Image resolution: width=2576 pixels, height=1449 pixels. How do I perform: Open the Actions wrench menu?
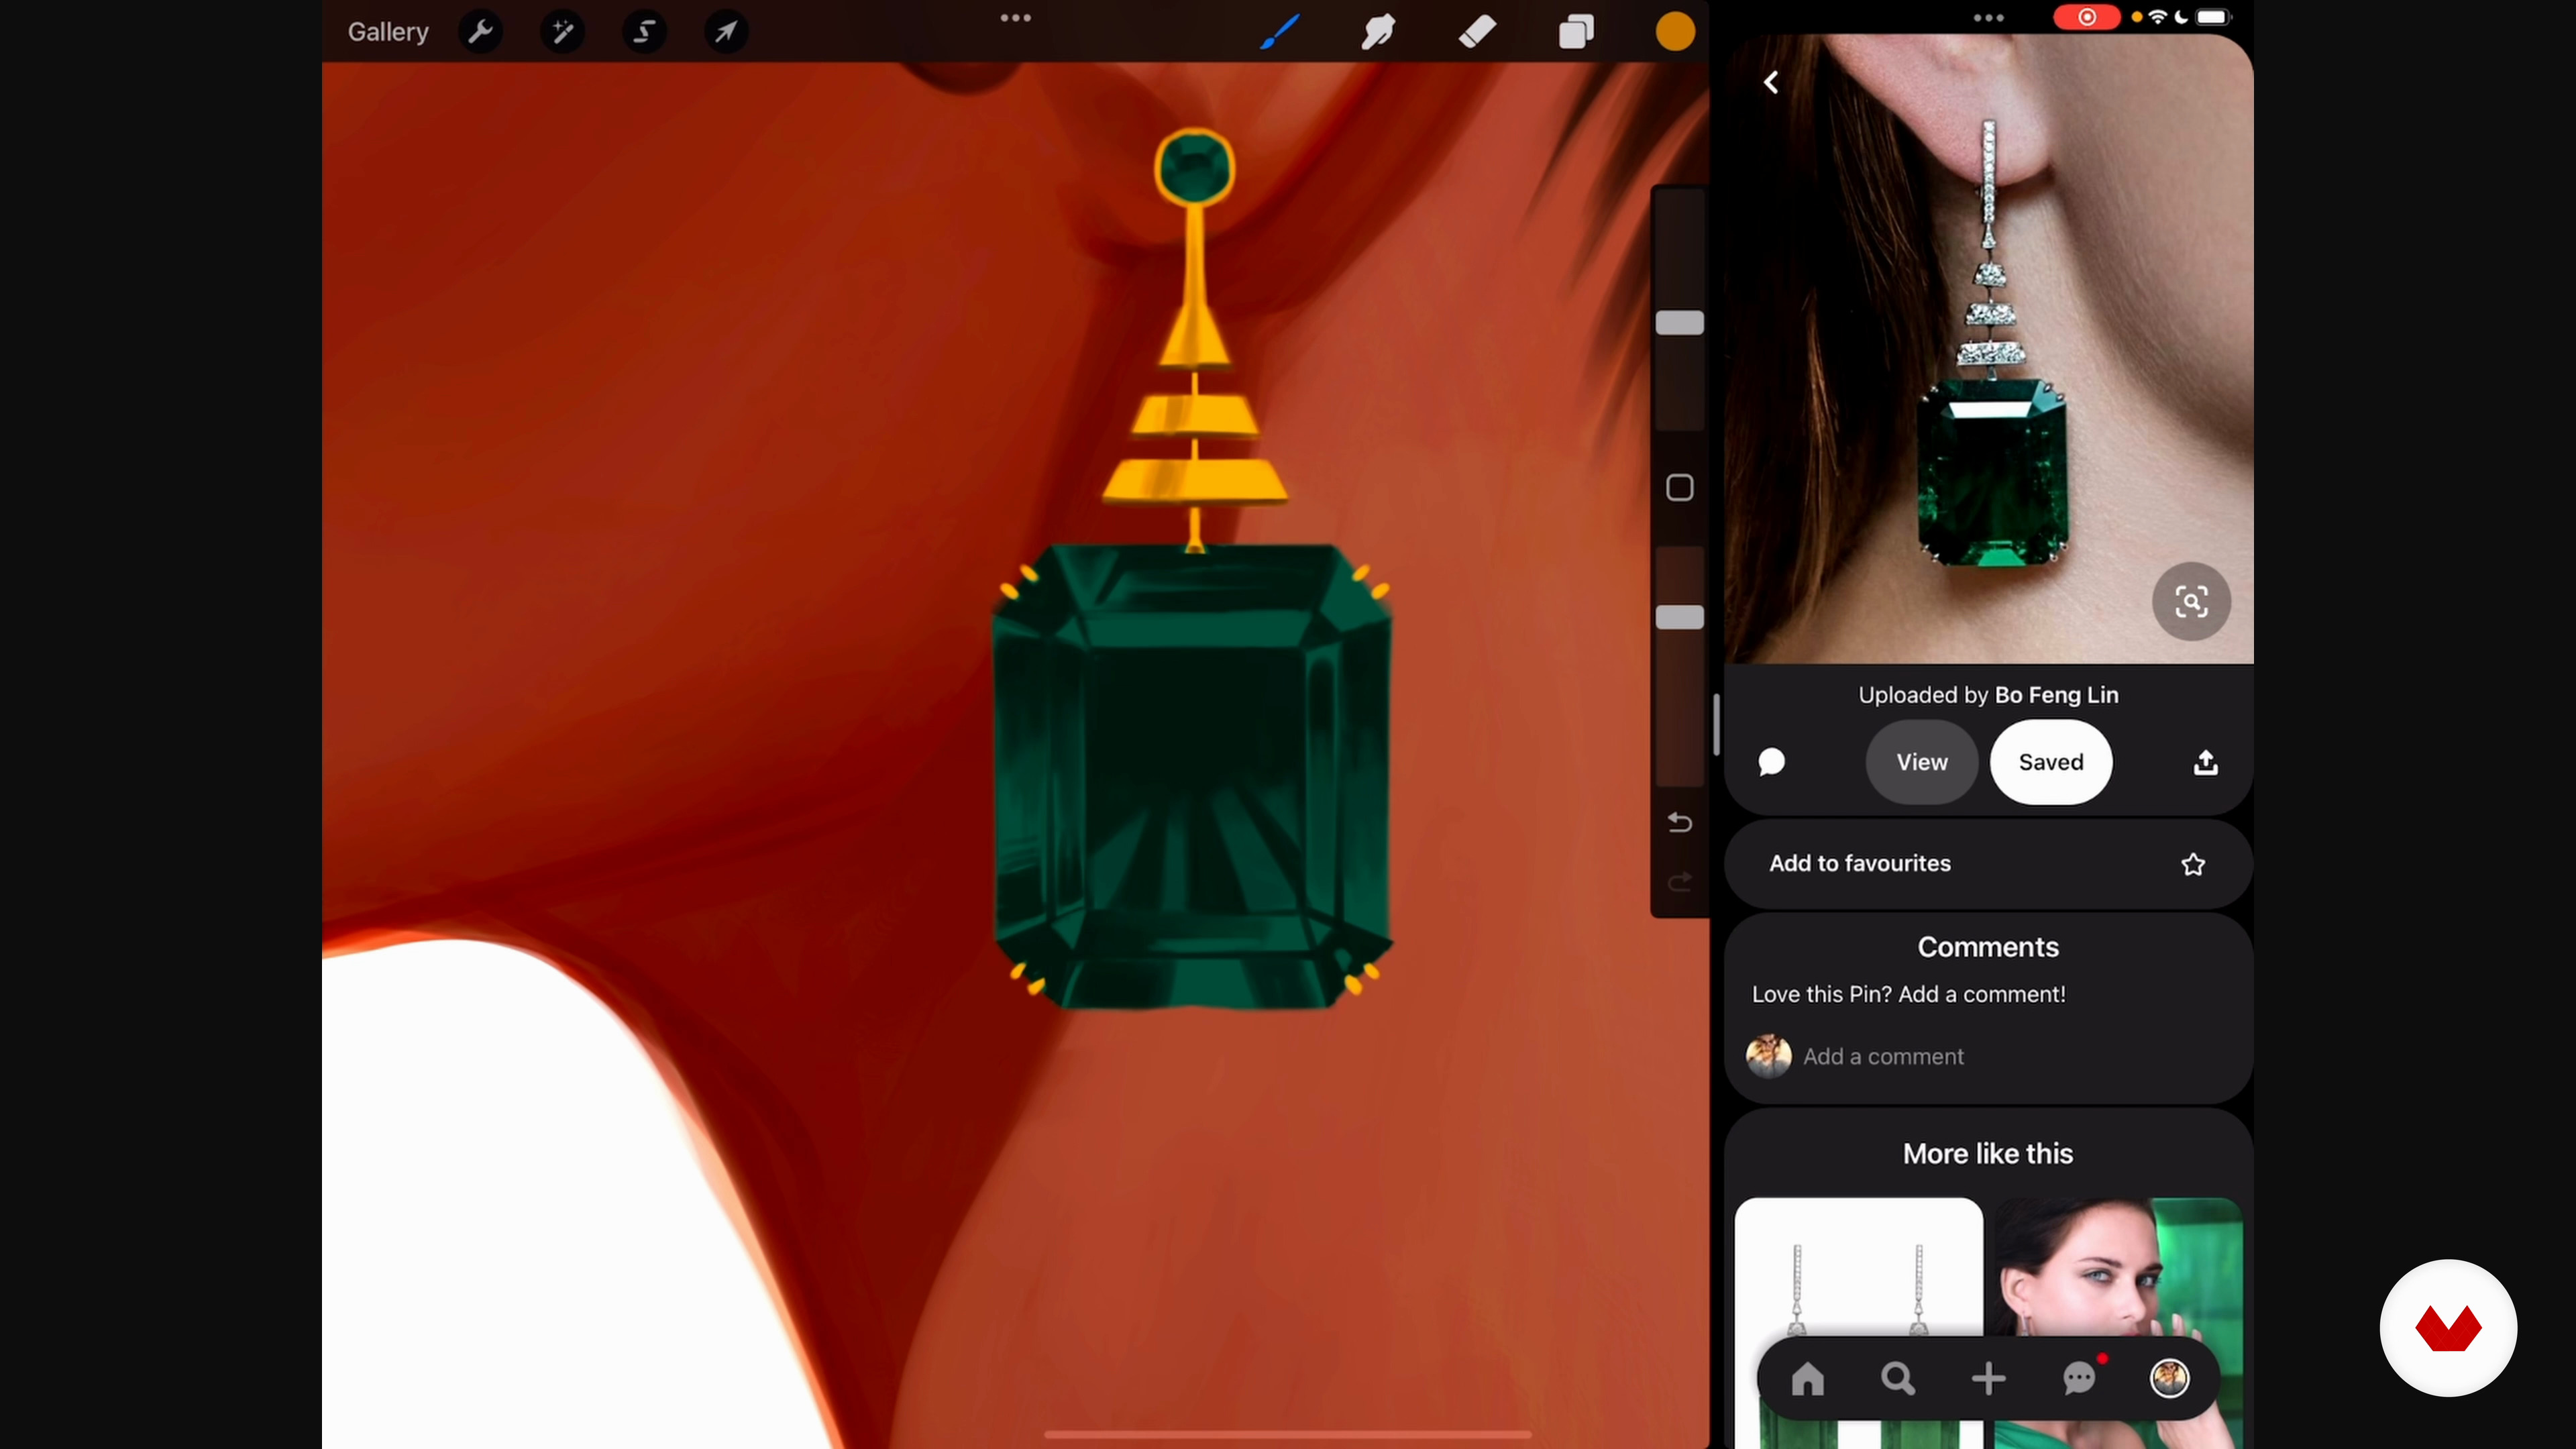[481, 32]
